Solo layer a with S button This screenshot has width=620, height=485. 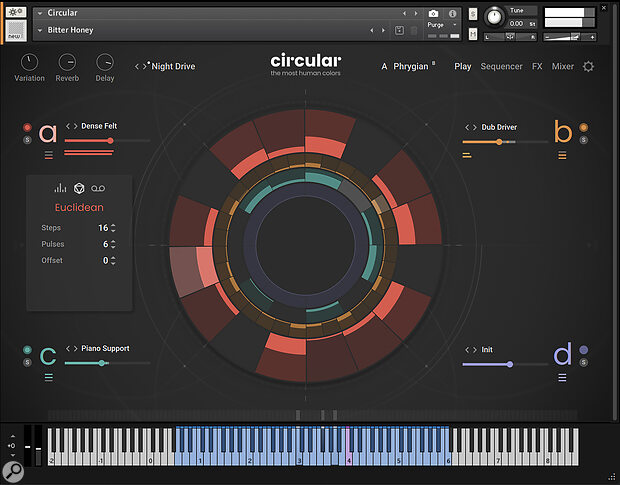click(27, 140)
